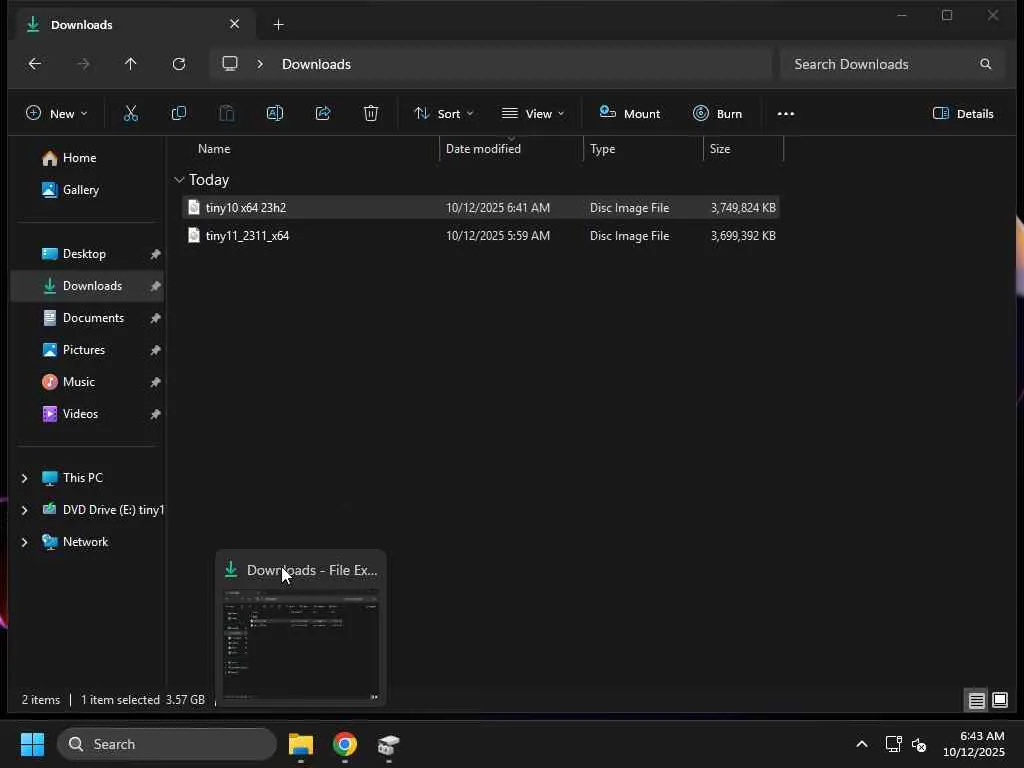The height and width of the screenshot is (768, 1024).
Task: Switch to details list view icon
Action: 976,700
